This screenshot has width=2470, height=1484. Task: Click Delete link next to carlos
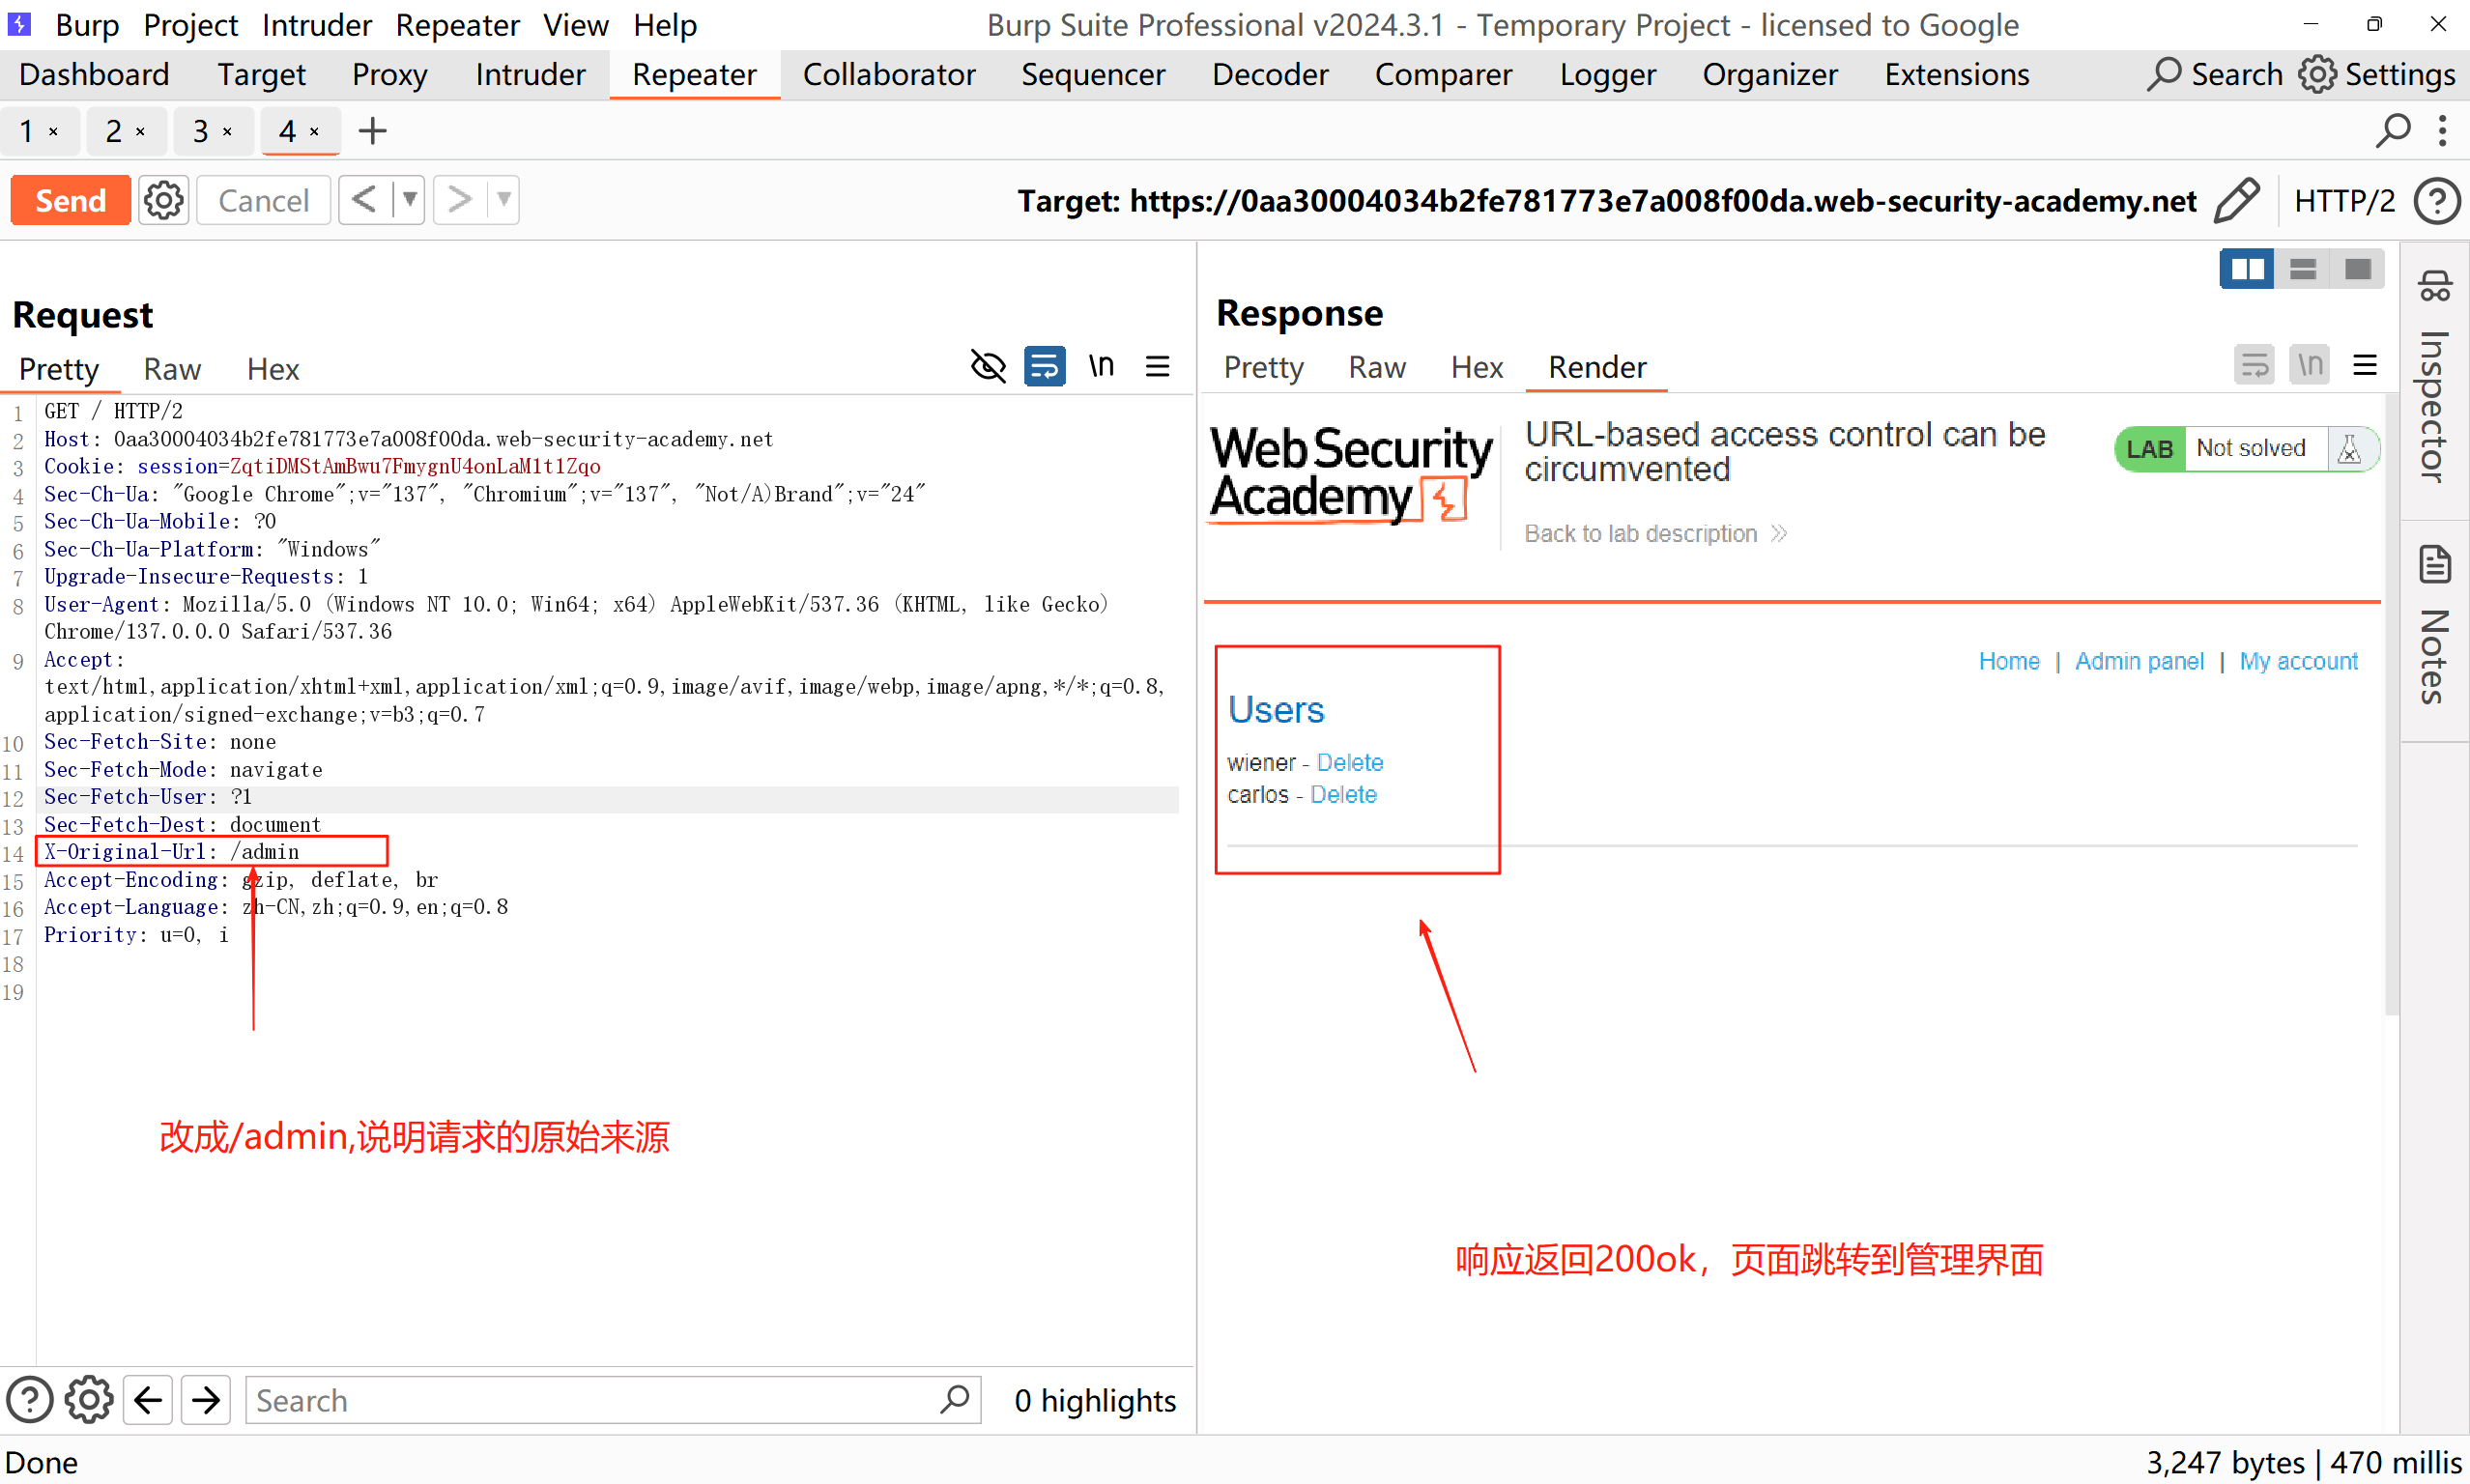point(1343,795)
